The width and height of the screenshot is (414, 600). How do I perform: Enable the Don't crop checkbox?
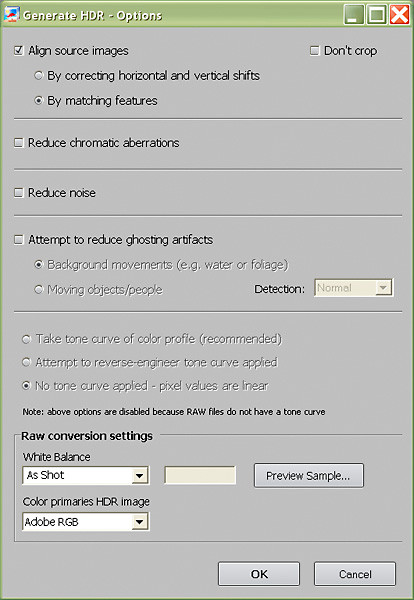[x=315, y=51]
